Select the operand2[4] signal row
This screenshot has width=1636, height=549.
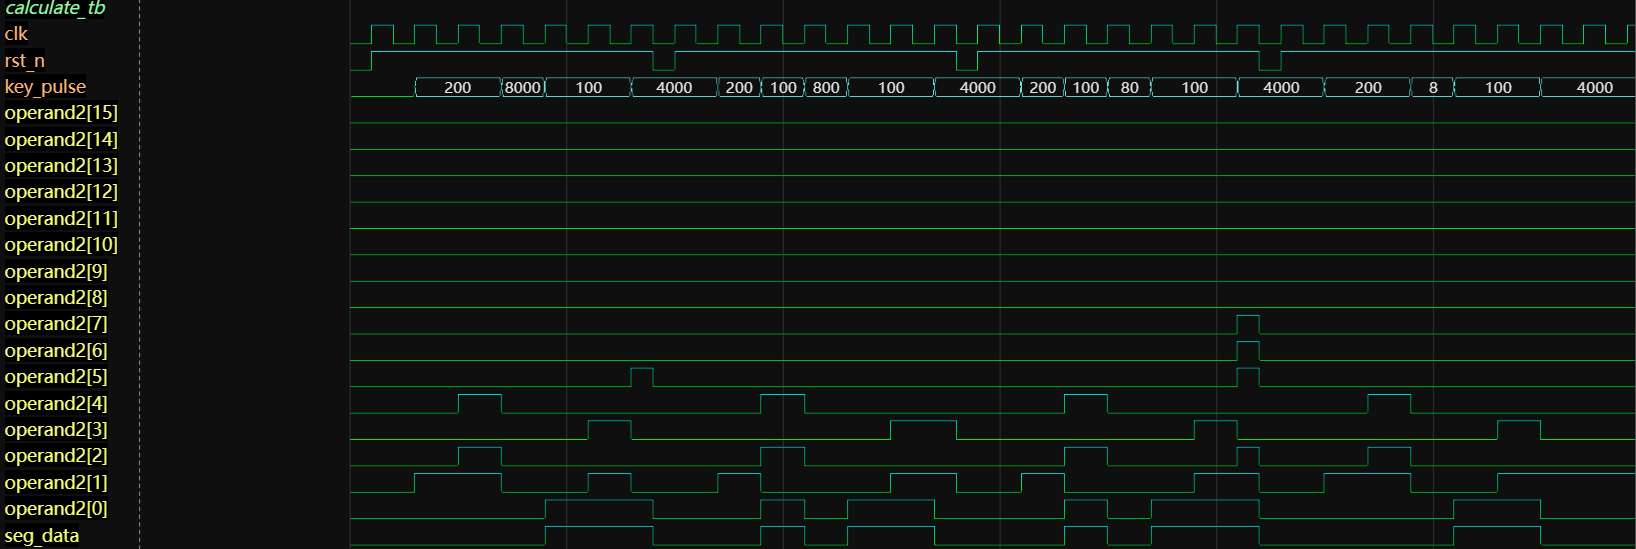[56, 404]
